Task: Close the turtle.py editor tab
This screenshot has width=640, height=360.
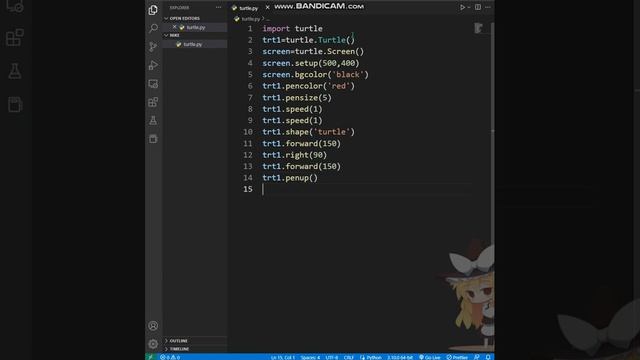Action: [267, 7]
